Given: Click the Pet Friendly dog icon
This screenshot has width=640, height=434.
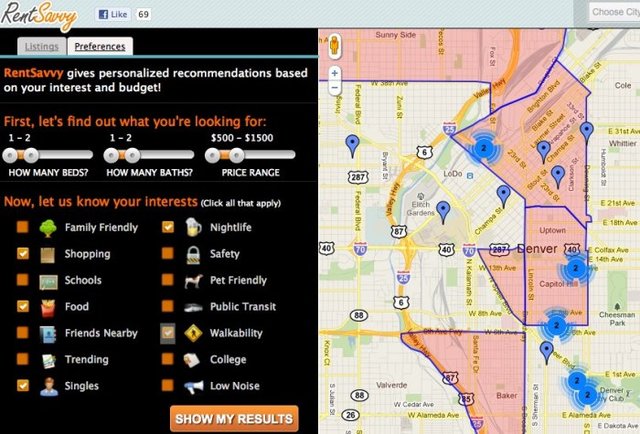Looking at the screenshot, I should [x=193, y=281].
